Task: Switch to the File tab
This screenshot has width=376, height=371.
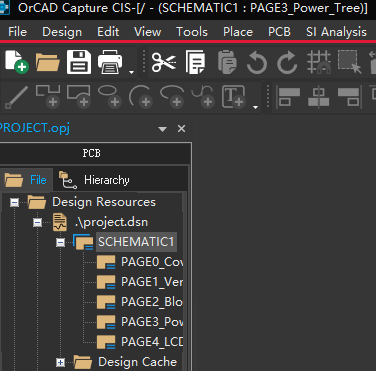Action: (x=26, y=180)
